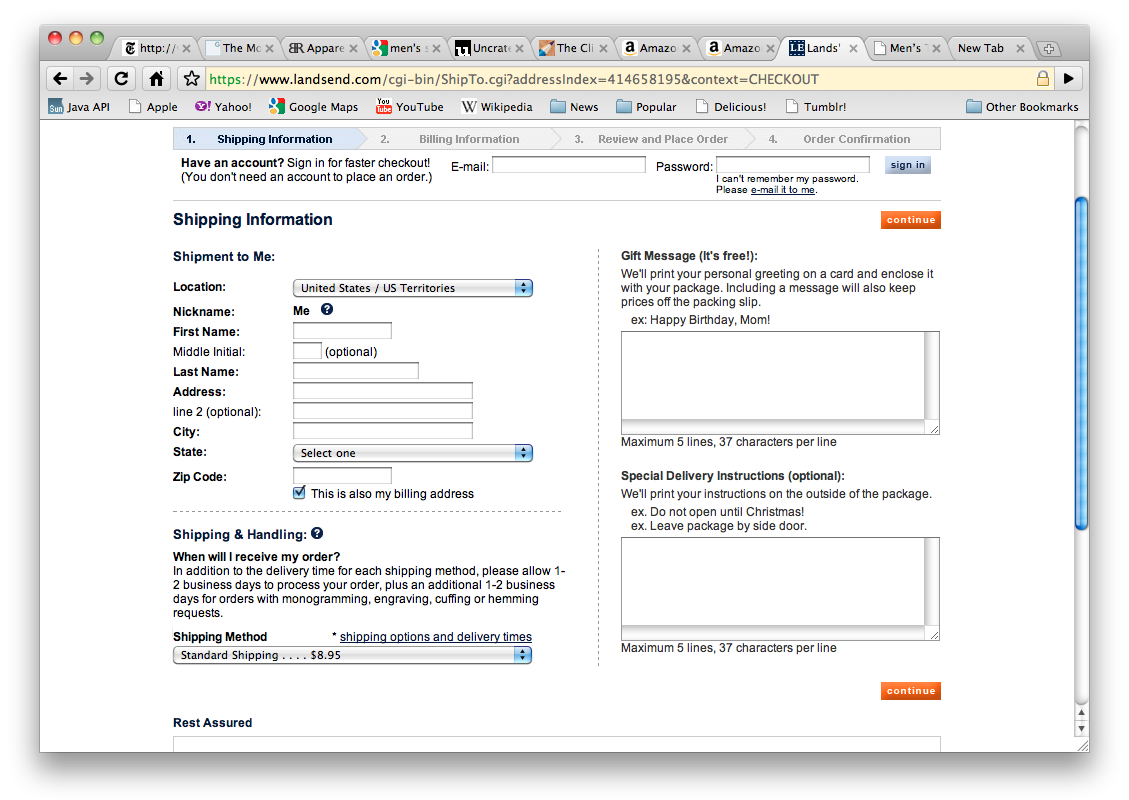
Task: Open the Google Maps bookmark
Action: (x=313, y=107)
